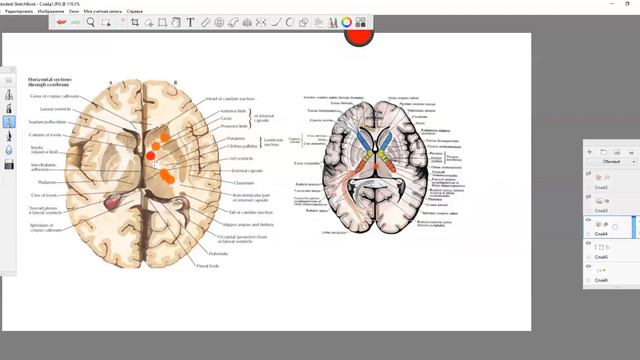The height and width of the screenshot is (360, 640).
Task: Select the rectangular Selection tool
Action: click(x=106, y=22)
